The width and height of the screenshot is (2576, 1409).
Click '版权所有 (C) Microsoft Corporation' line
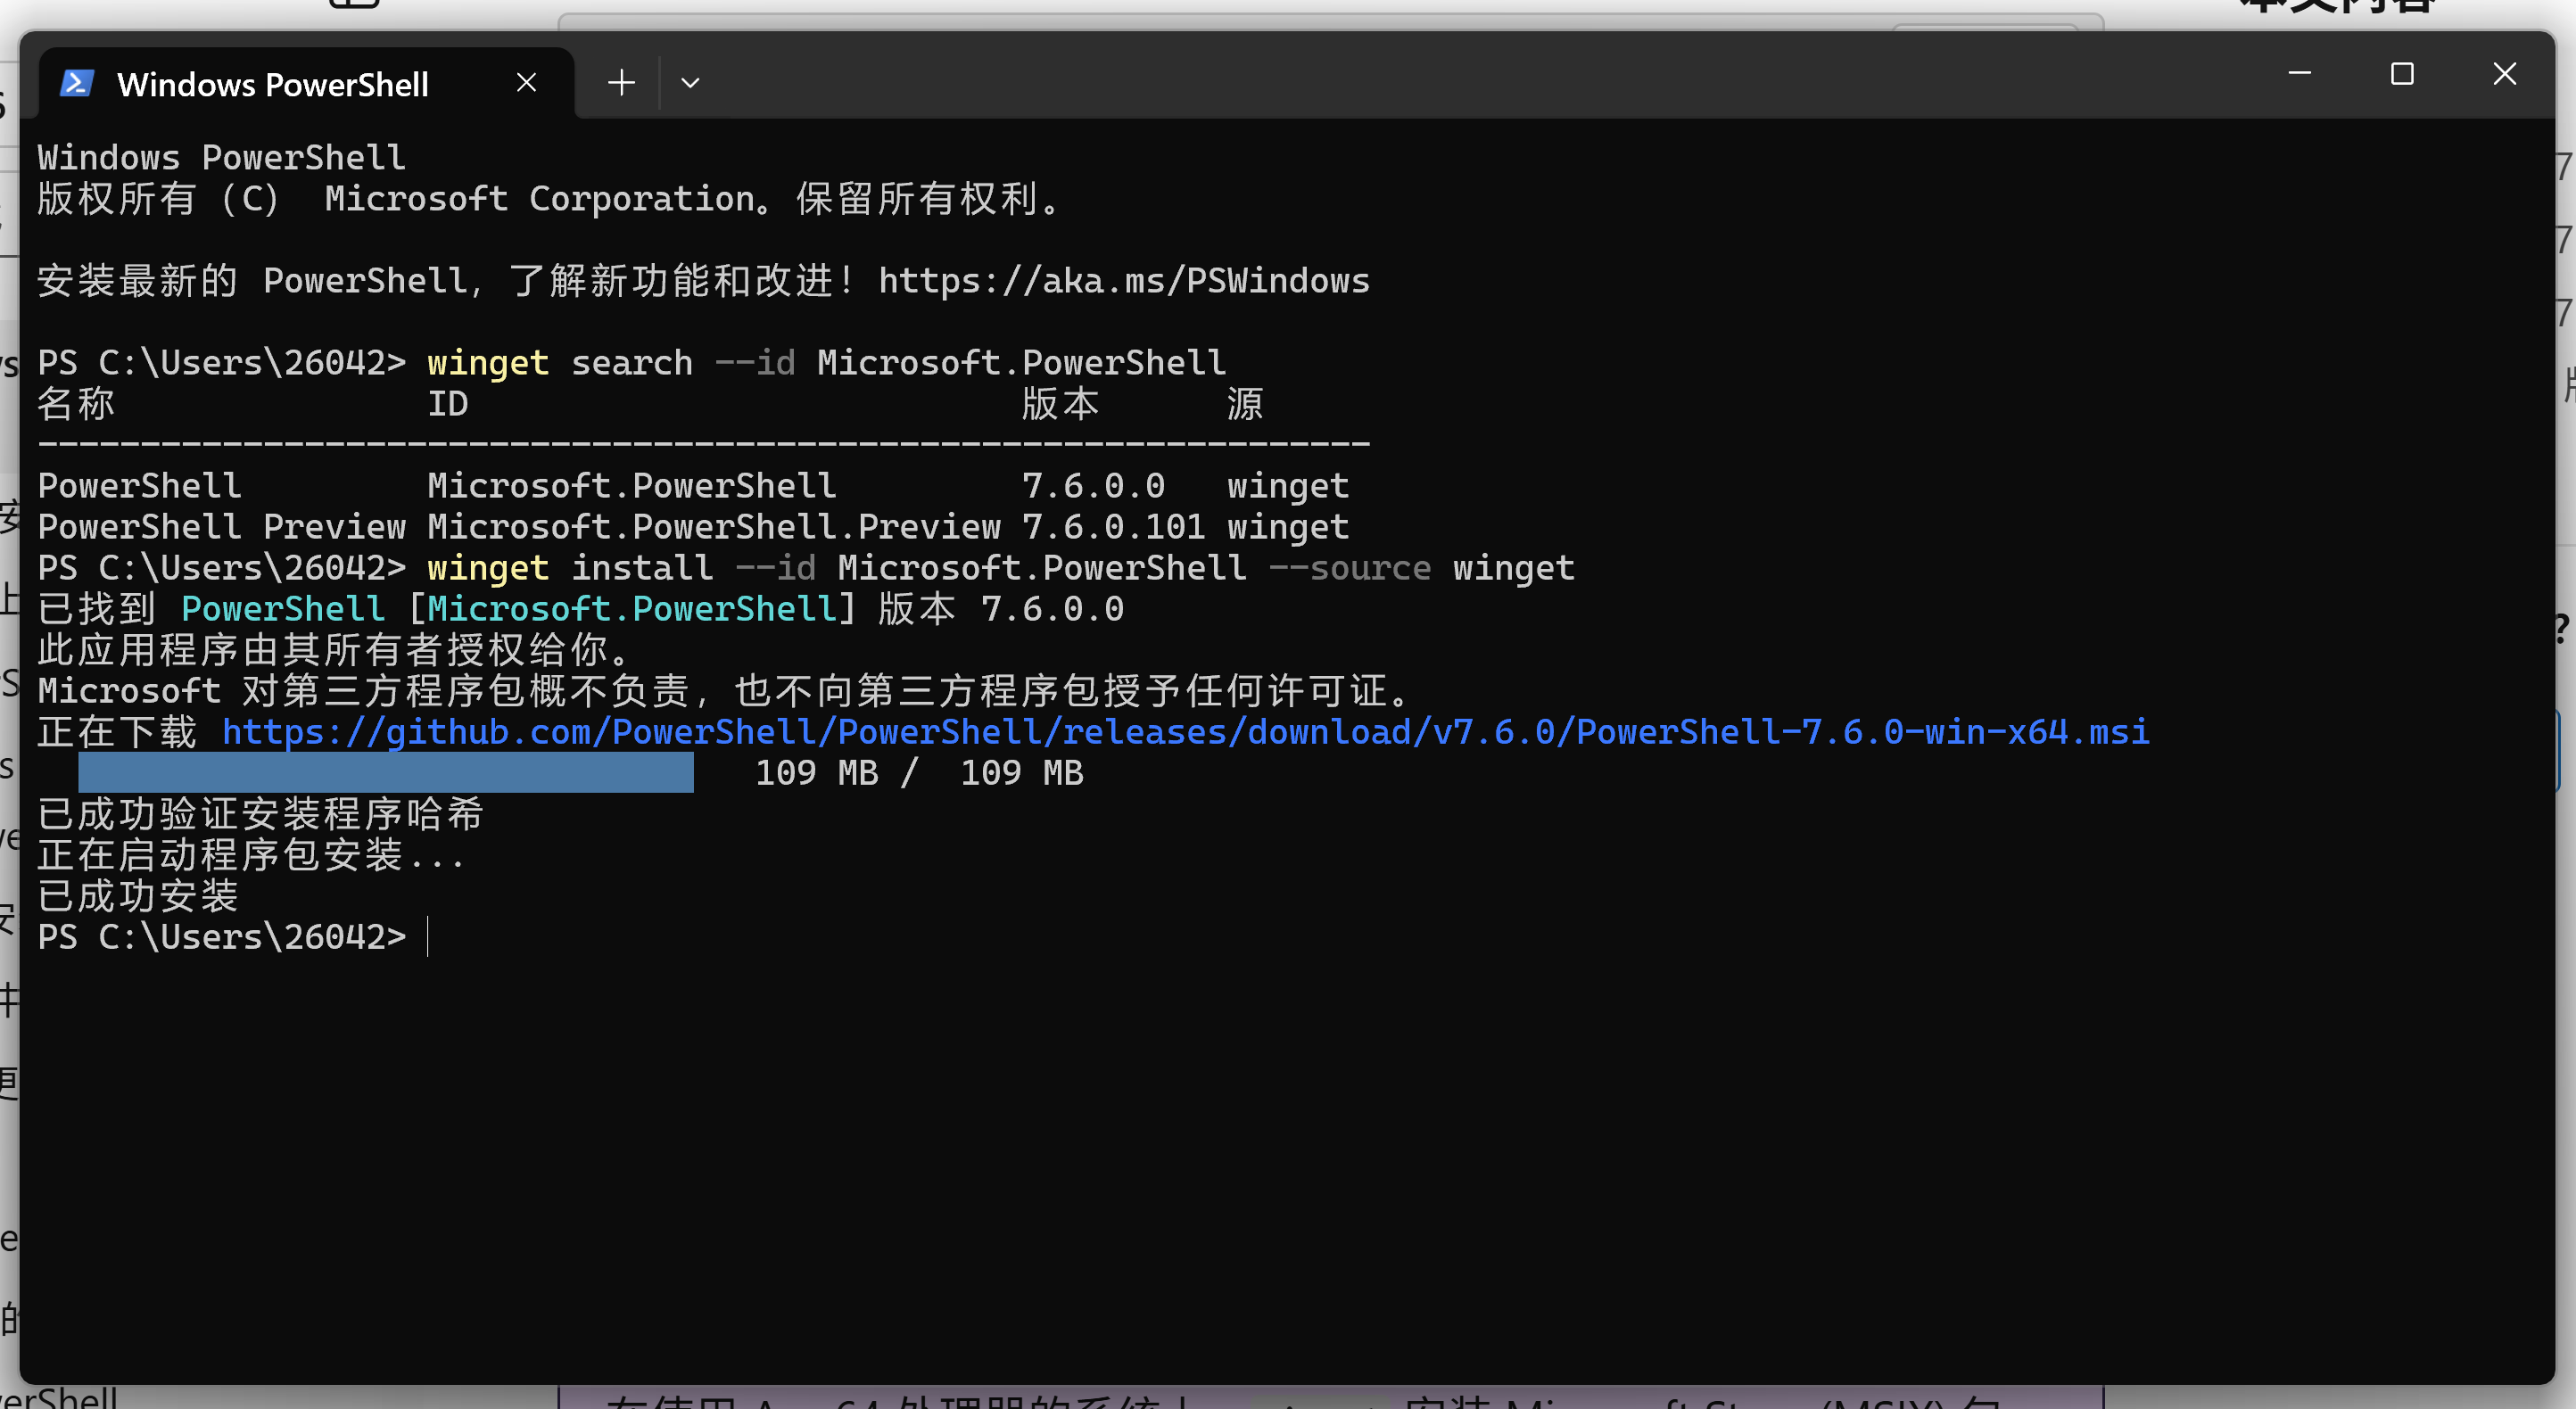pos(550,199)
